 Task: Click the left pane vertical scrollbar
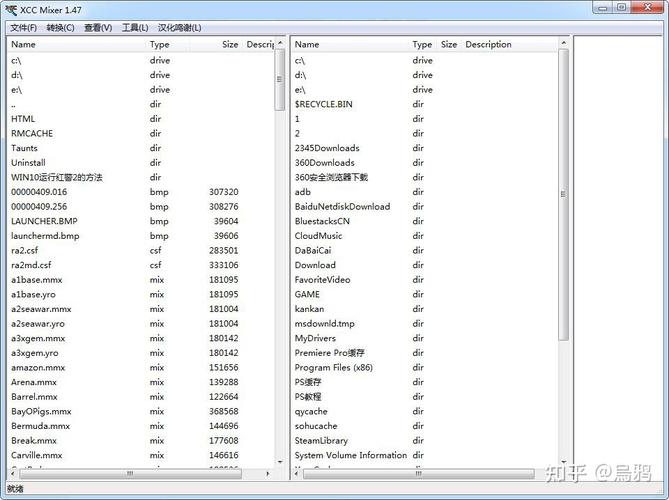click(280, 250)
